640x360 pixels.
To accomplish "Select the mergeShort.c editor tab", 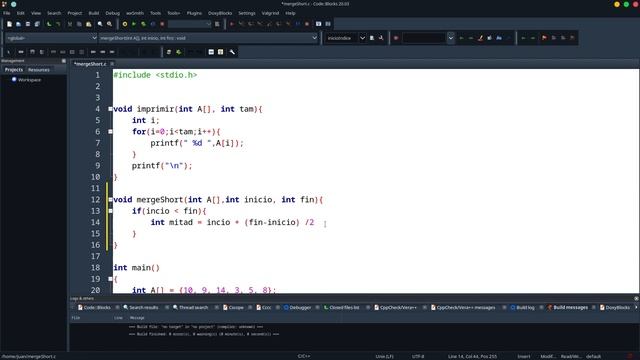I will tap(90, 64).
